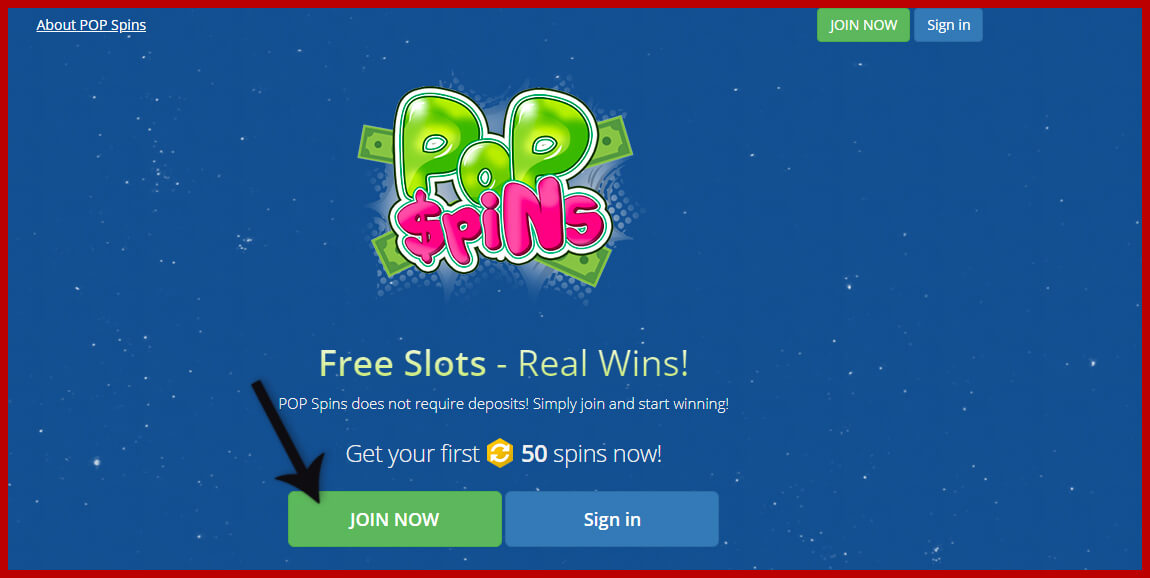Click the bold "Free Slots" heading text
The image size is (1150, 578).
coord(403,363)
